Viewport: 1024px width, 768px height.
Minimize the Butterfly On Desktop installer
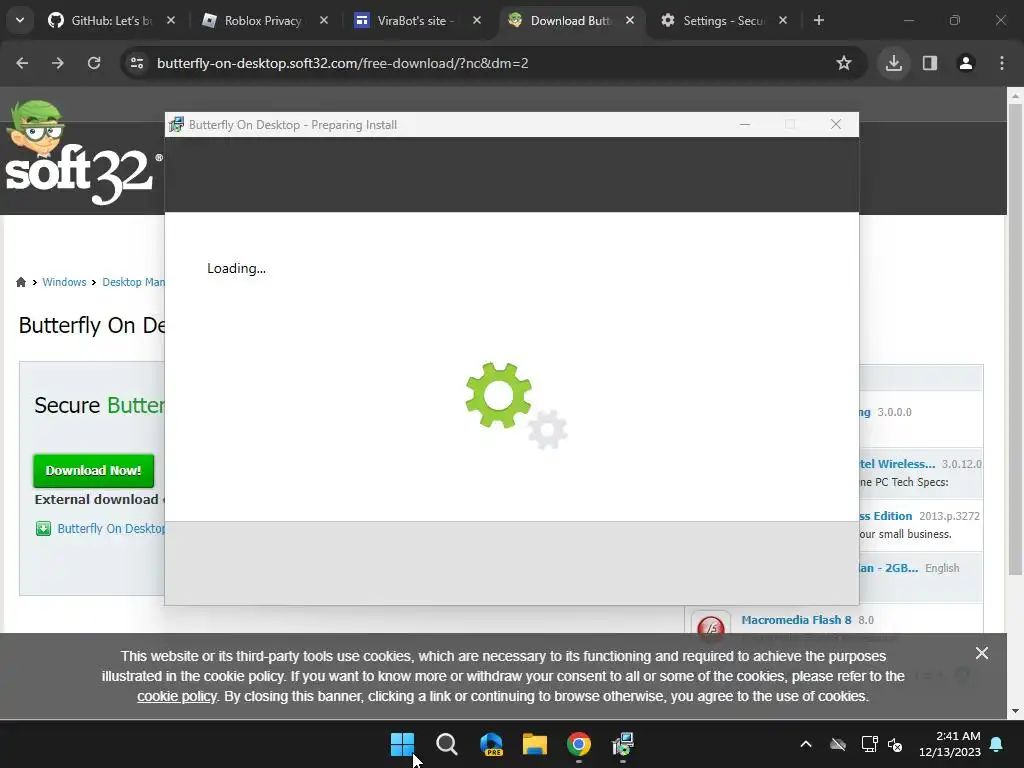tap(744, 124)
